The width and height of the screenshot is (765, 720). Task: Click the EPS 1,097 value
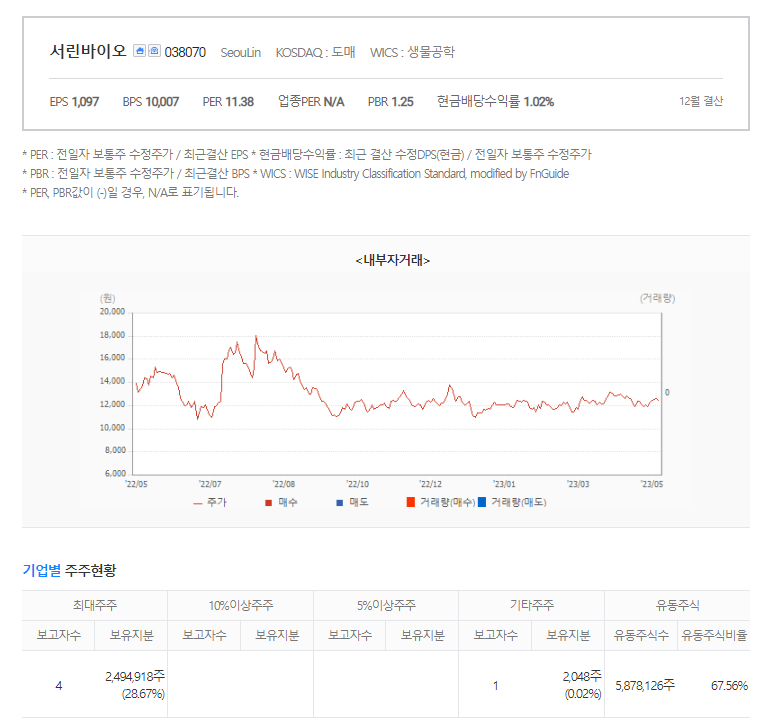click(74, 101)
